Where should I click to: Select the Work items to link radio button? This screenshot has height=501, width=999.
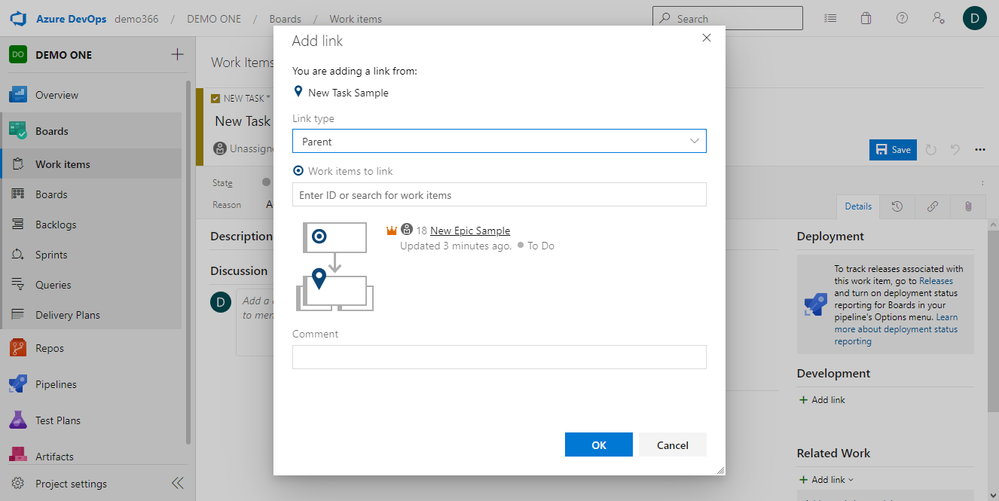[x=298, y=171]
